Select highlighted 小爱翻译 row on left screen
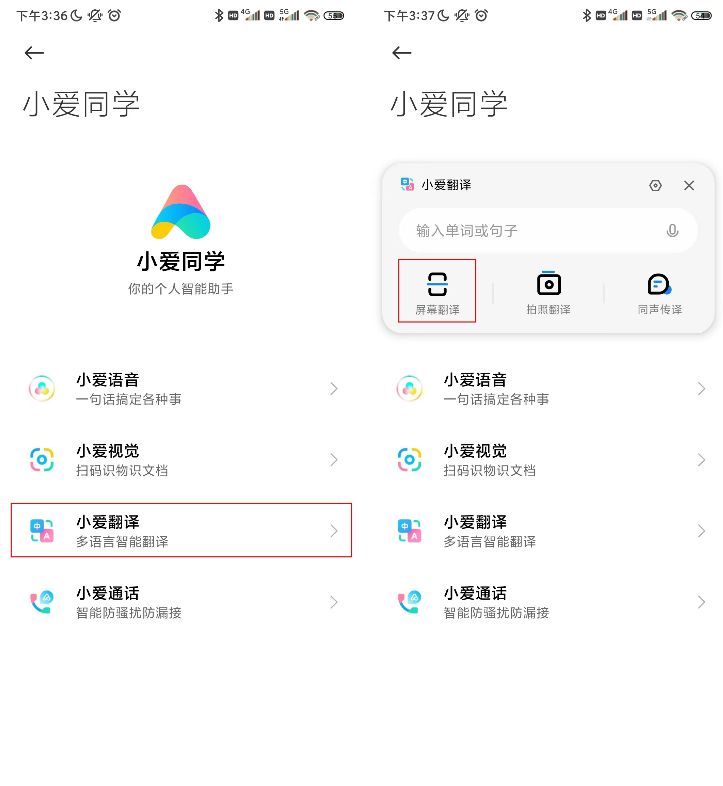Image resolution: width=723 pixels, height=786 pixels. (181, 530)
